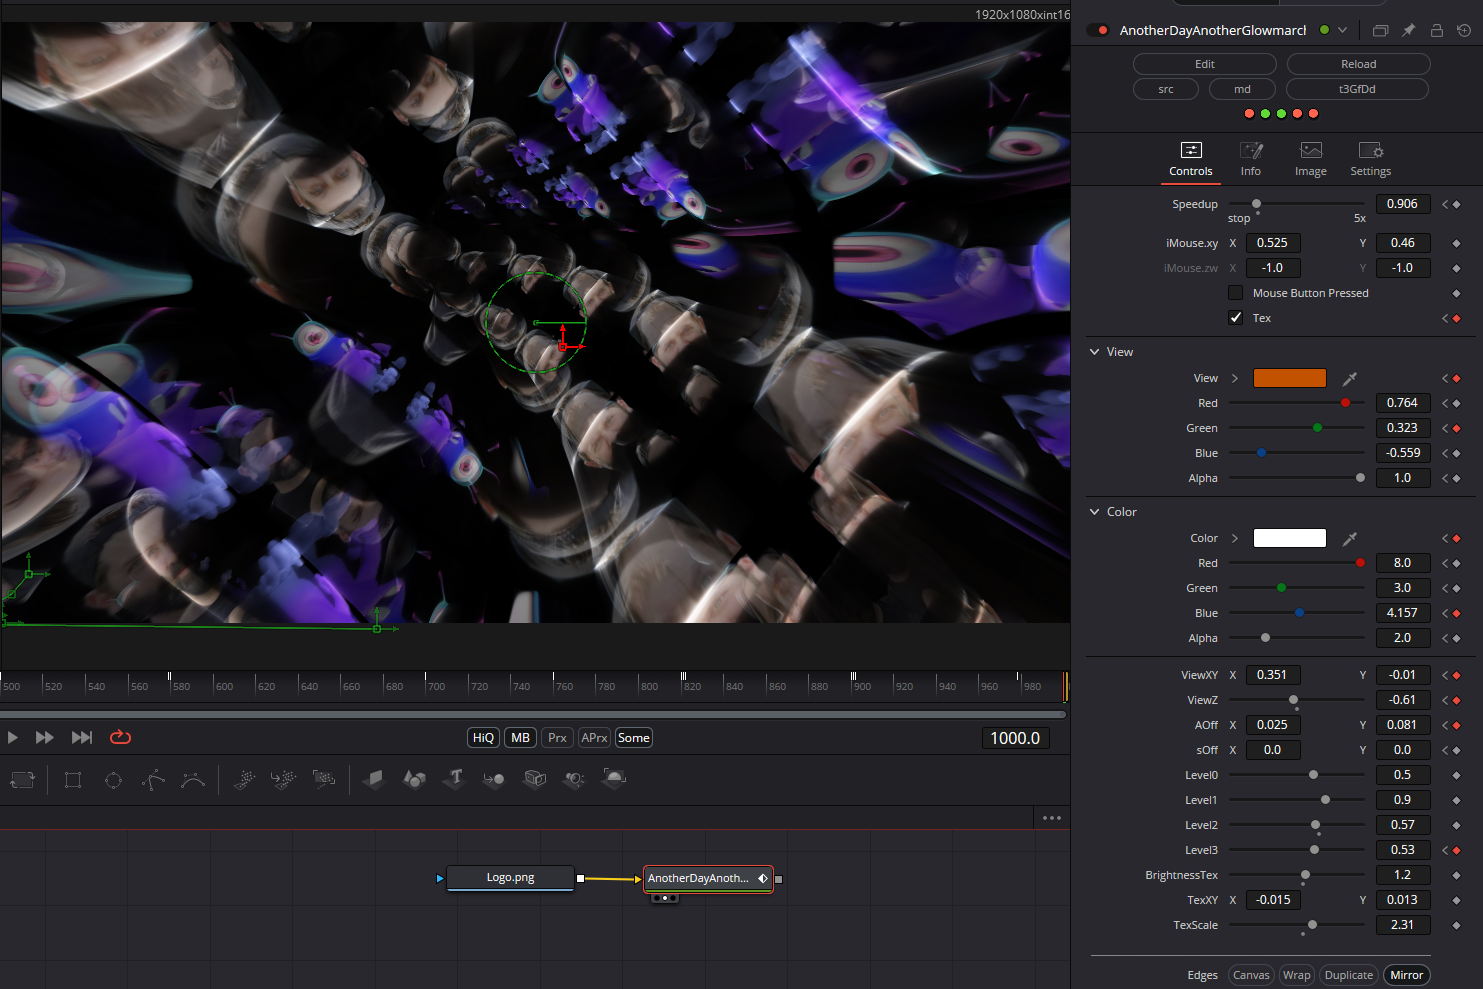Open the Settings tab
The width and height of the screenshot is (1483, 989).
point(1371,159)
